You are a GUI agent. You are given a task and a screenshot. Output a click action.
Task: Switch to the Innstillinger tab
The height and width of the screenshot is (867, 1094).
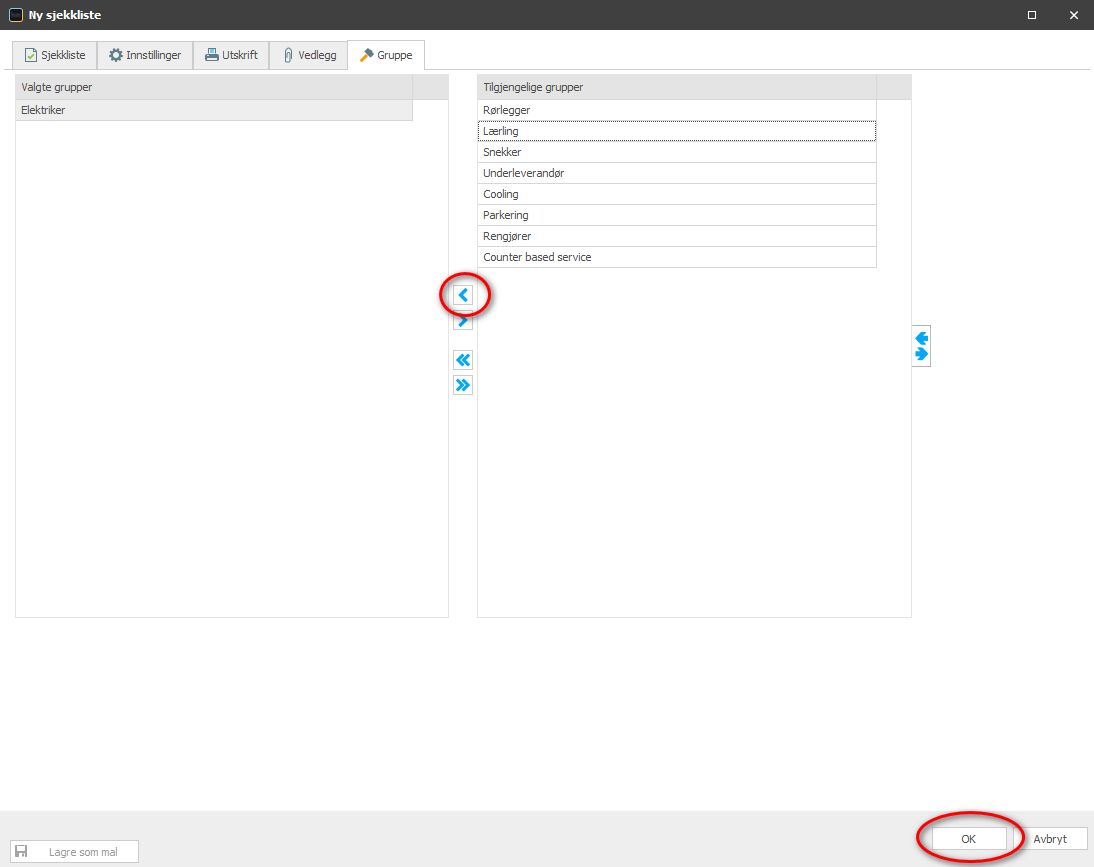(145, 55)
